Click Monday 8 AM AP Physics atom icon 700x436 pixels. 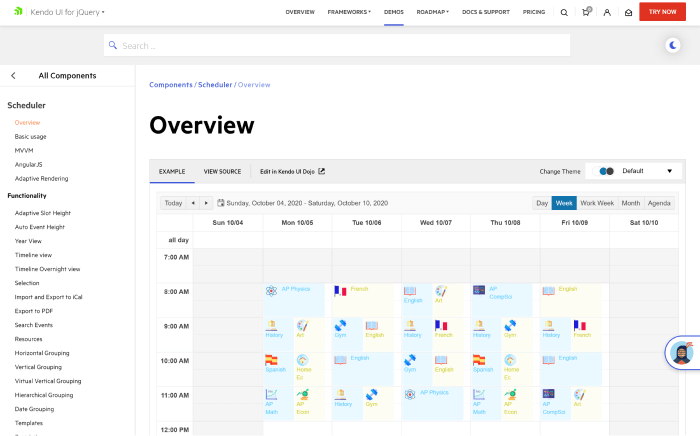(x=271, y=291)
